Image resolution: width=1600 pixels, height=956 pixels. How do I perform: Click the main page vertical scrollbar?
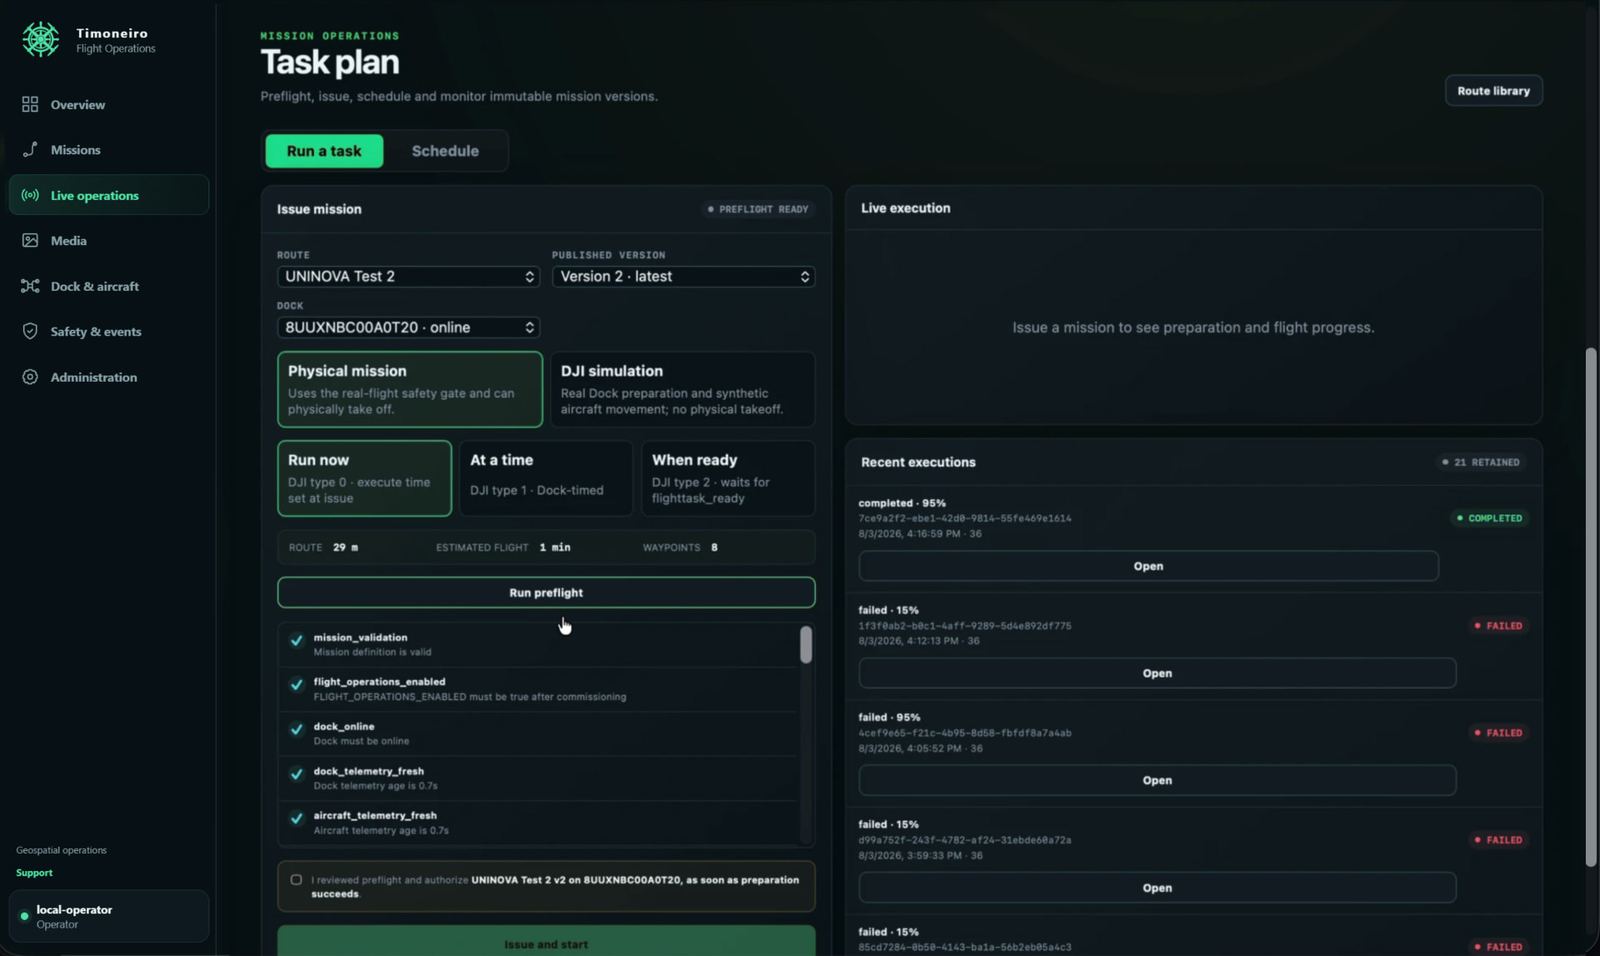(x=1591, y=607)
